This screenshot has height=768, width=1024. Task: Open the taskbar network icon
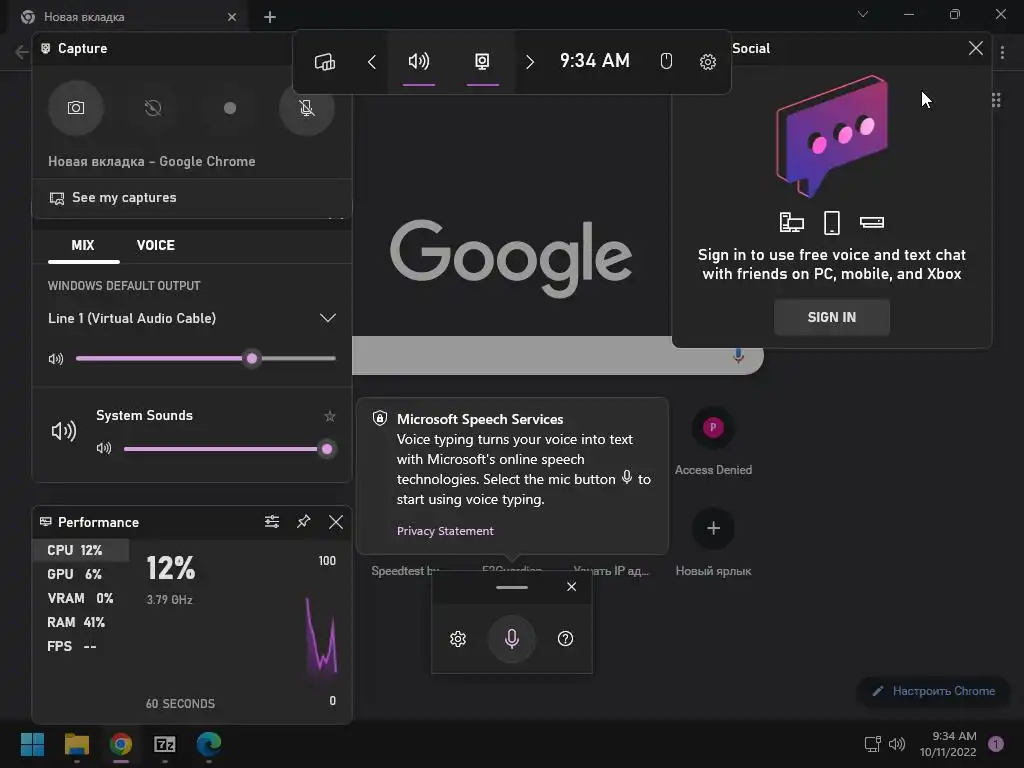872,744
